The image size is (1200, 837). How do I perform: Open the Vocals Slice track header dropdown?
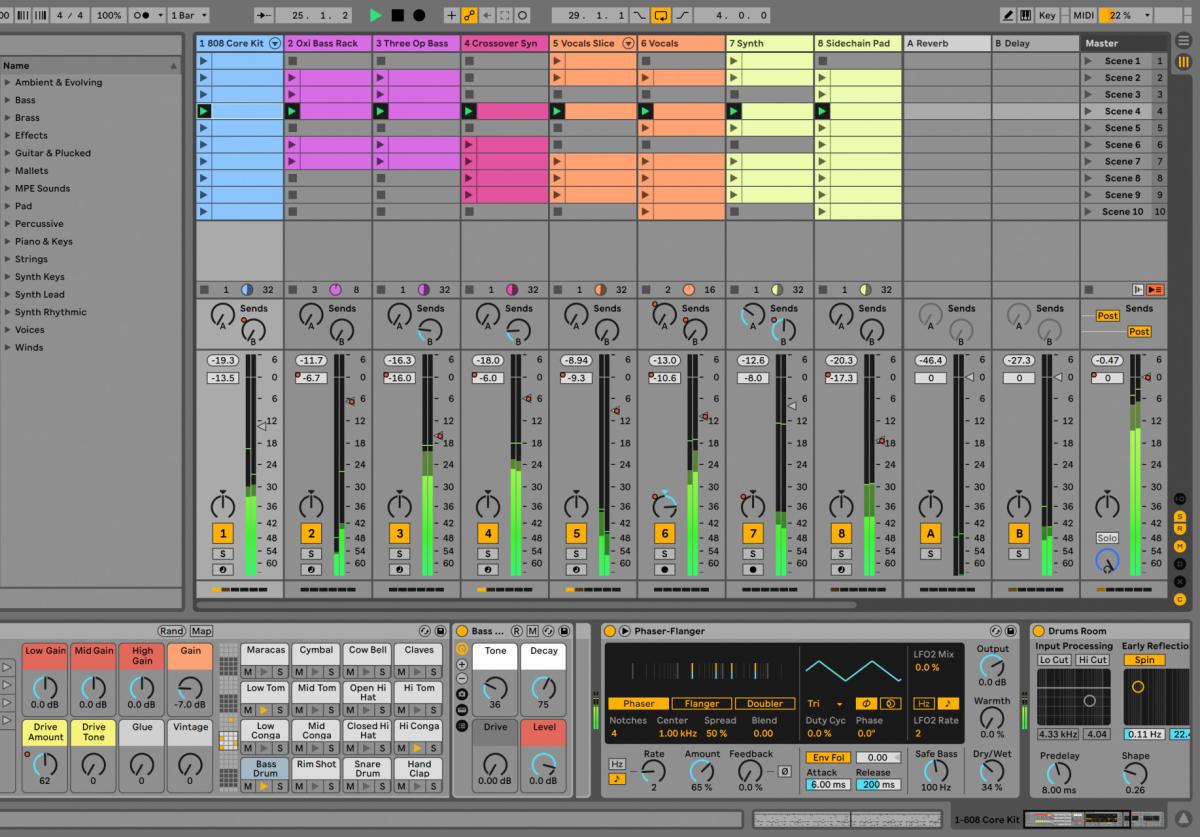pos(629,43)
